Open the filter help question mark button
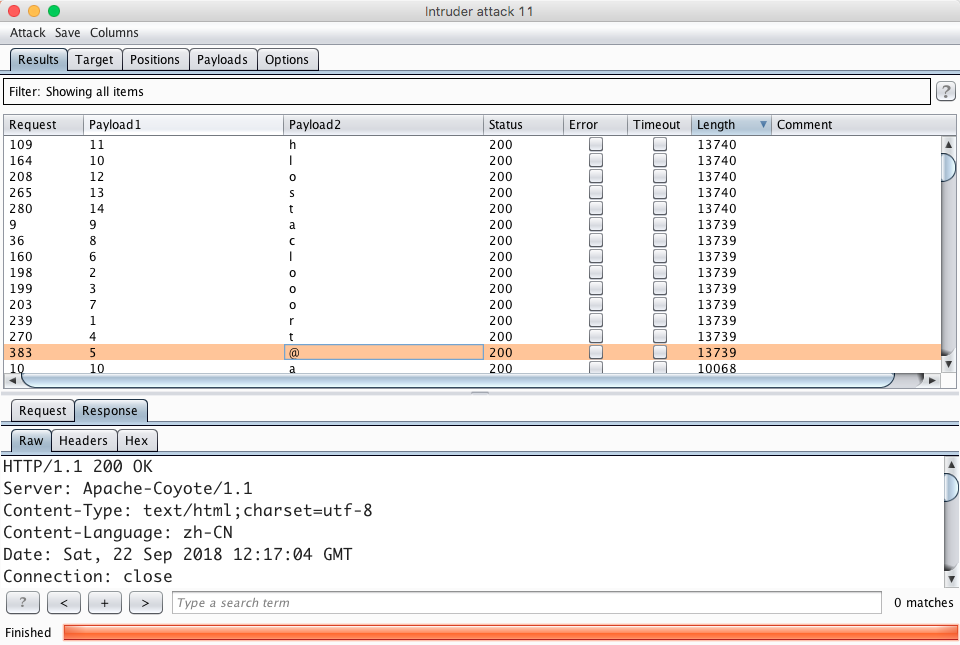This screenshot has width=960, height=645. click(945, 92)
